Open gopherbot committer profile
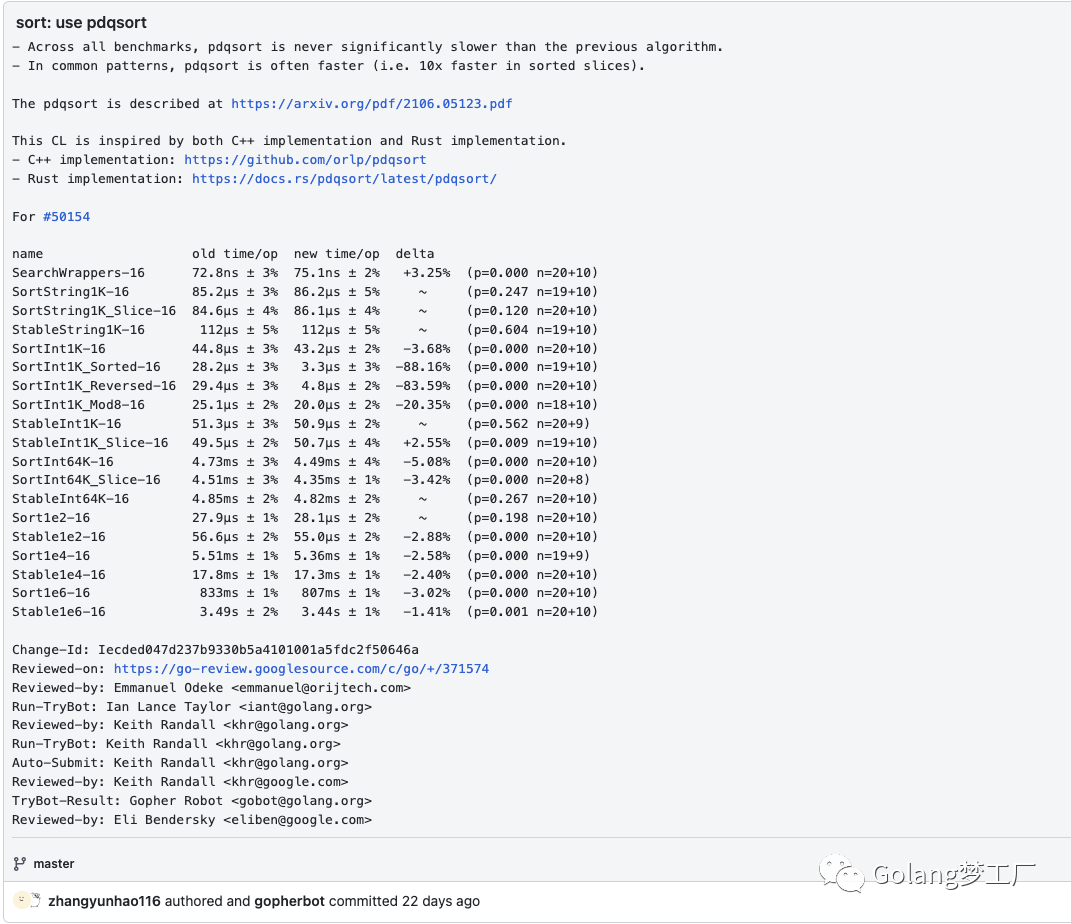The height and width of the screenshot is (924, 1071). (290, 901)
